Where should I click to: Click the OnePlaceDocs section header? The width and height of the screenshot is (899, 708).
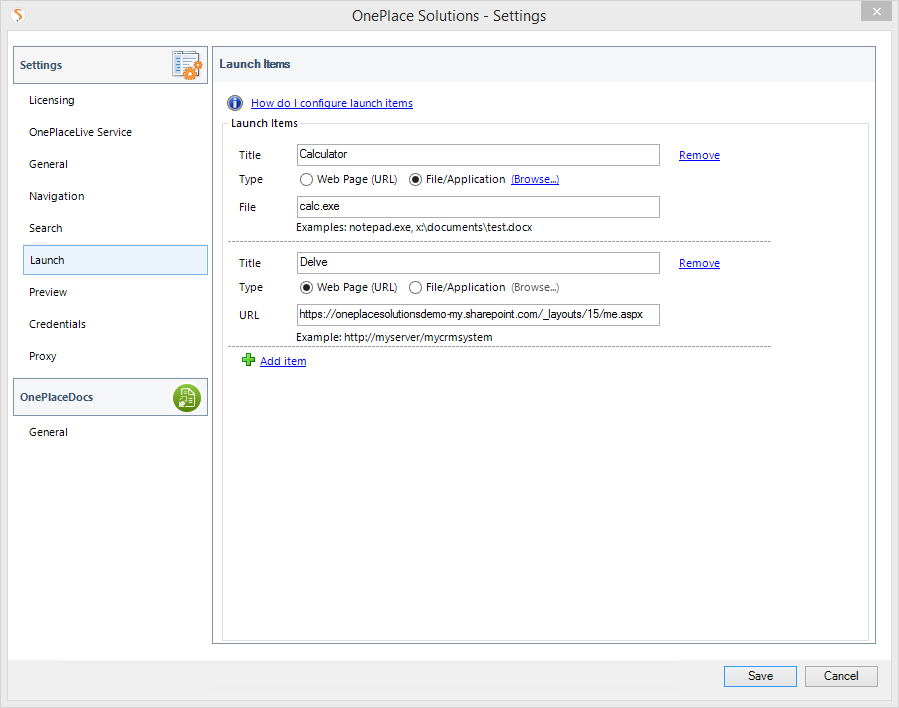(110, 397)
